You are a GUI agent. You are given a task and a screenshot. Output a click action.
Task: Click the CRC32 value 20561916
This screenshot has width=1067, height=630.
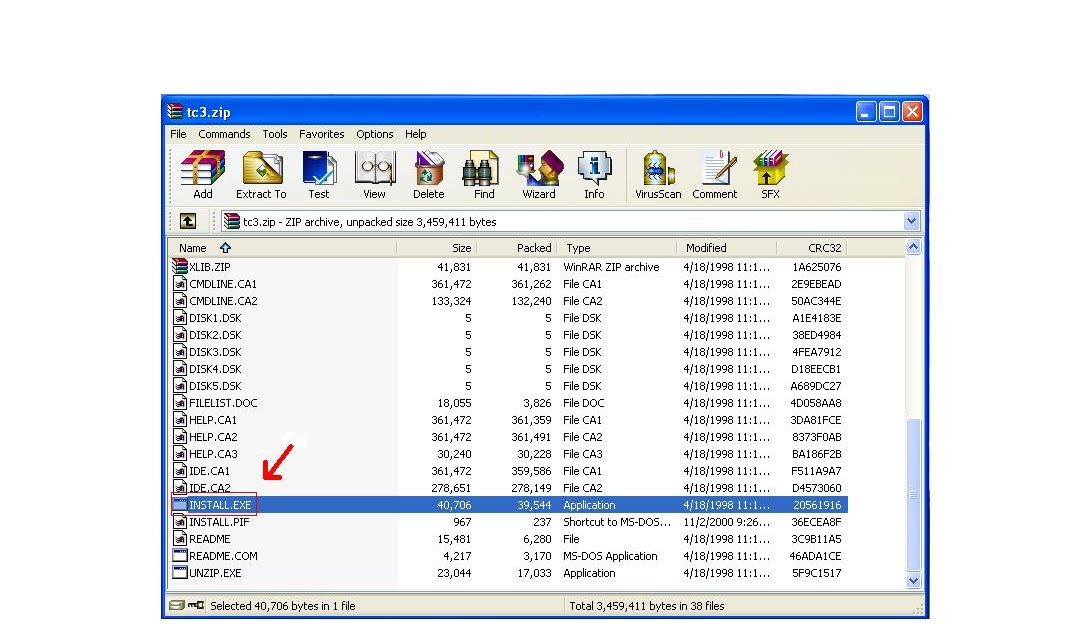817,505
